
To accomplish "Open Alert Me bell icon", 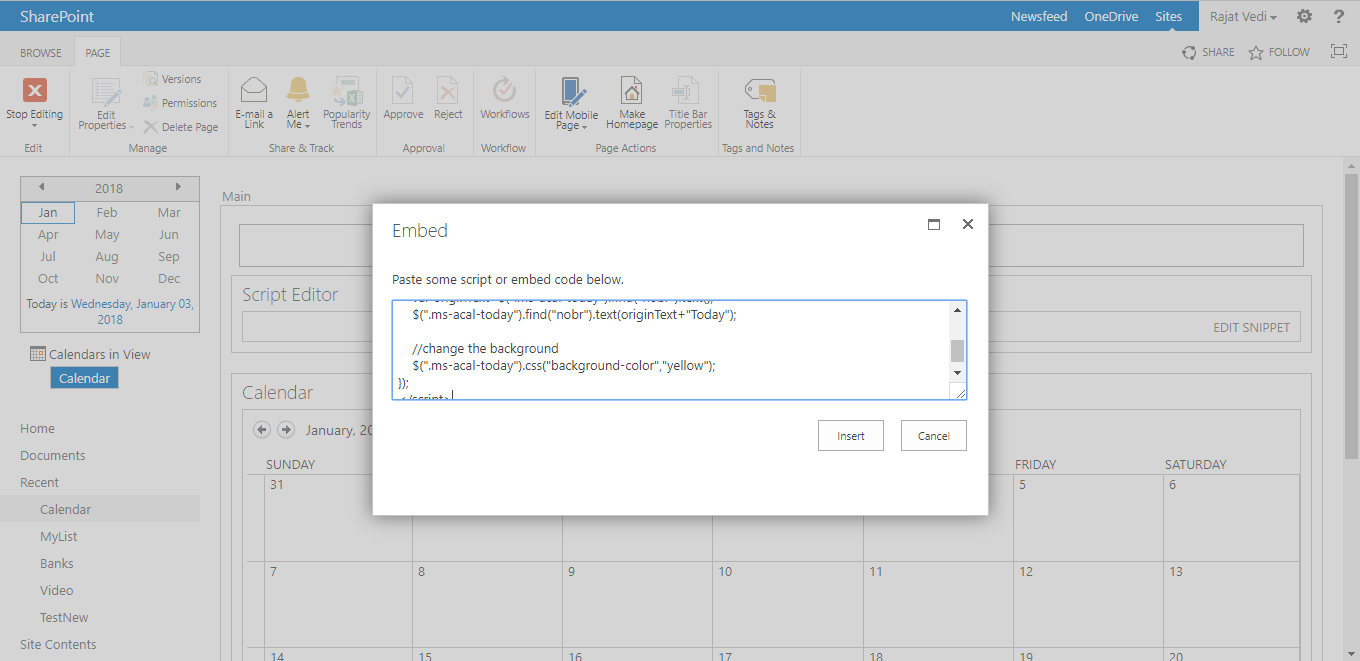I will tap(298, 90).
